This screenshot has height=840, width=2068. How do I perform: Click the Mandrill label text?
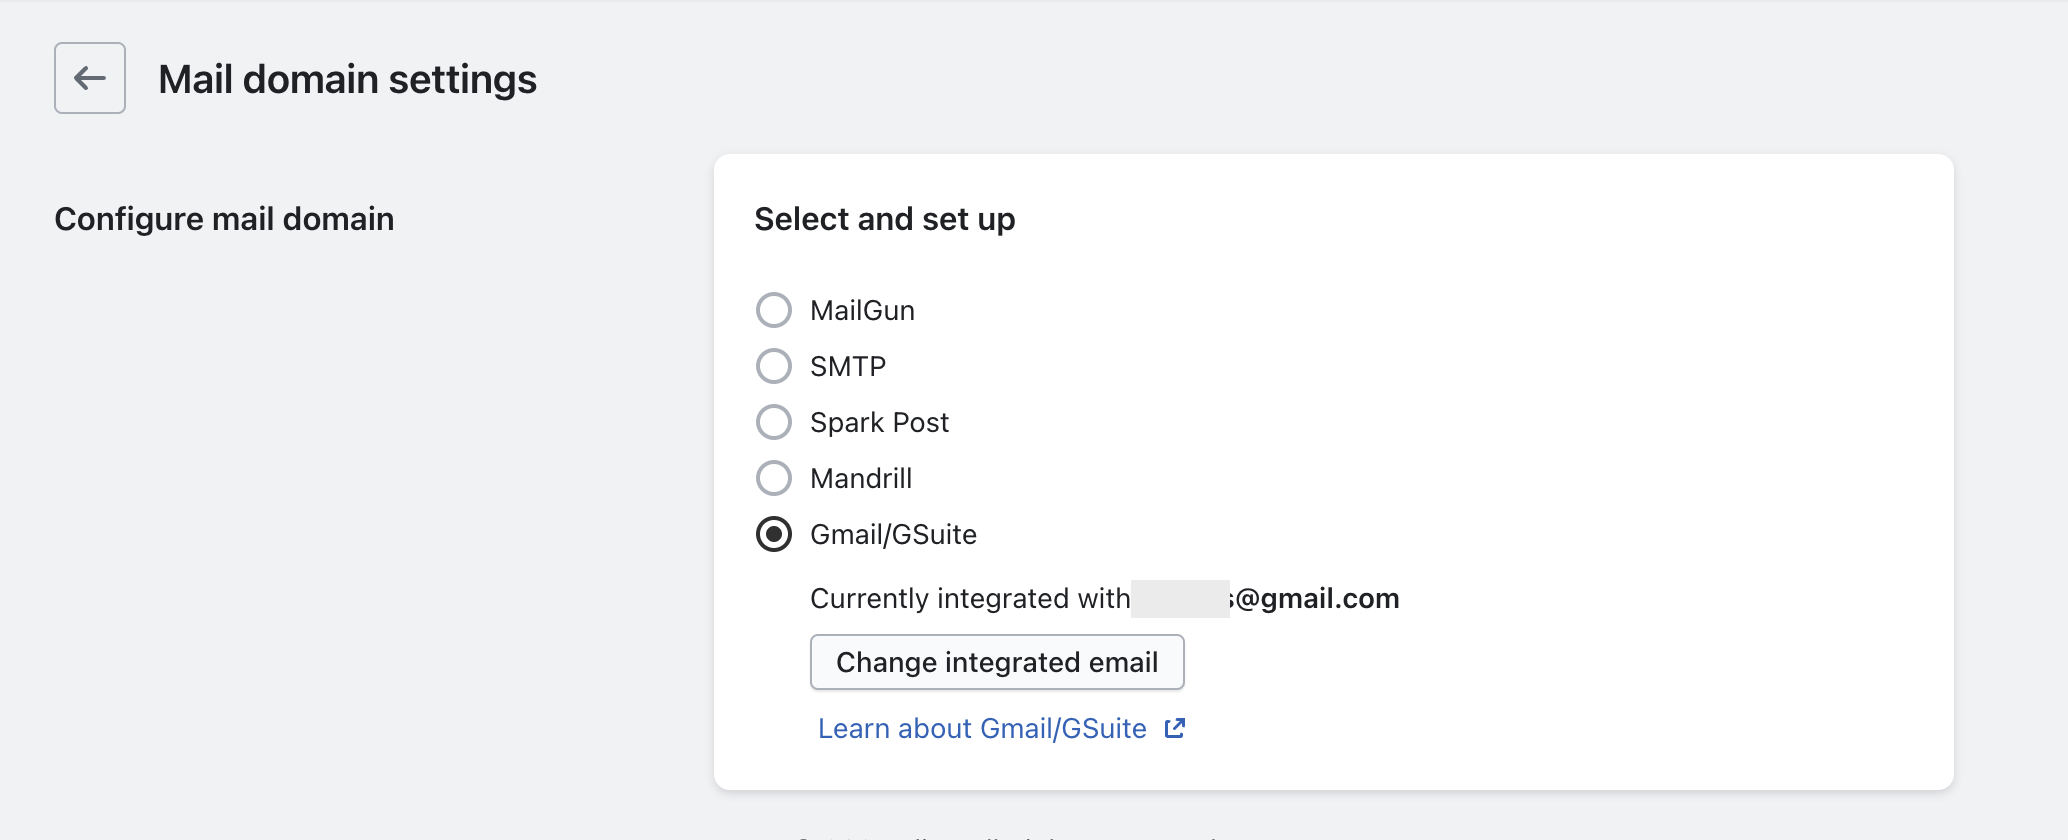point(861,479)
